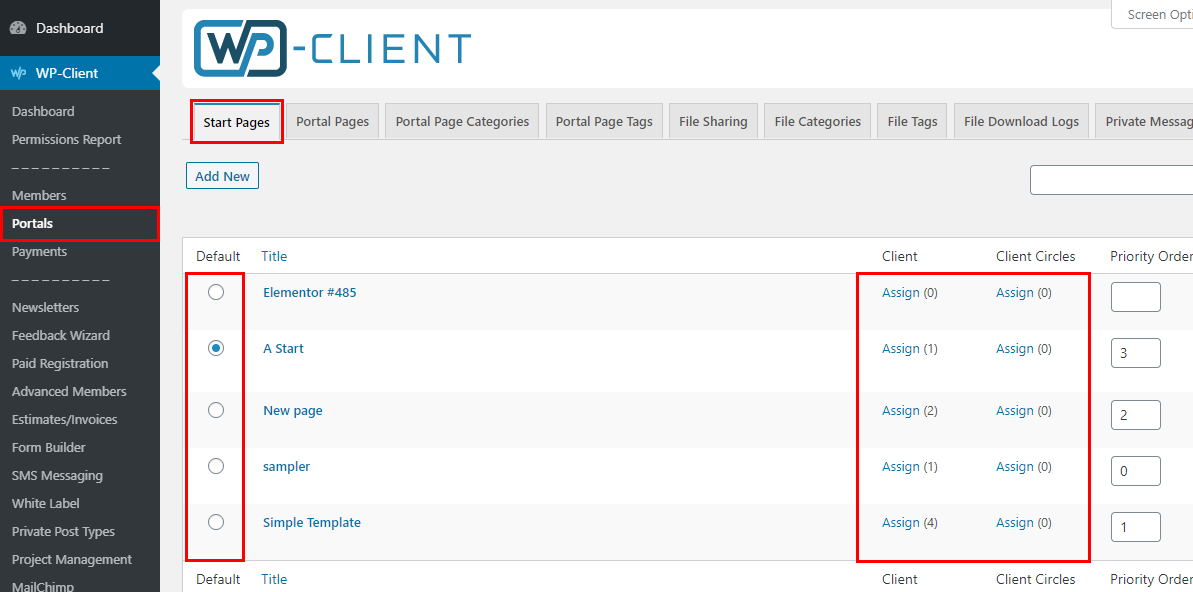
Task: Sort by Title in table footer
Action: coord(274,579)
